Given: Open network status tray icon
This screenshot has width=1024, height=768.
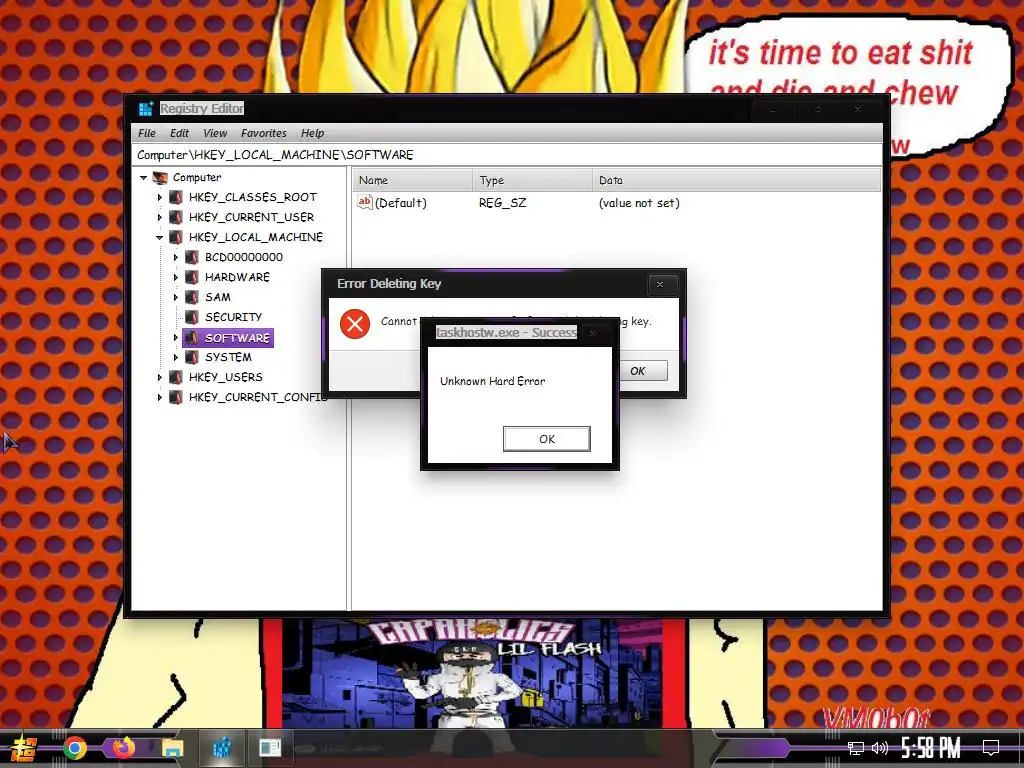Looking at the screenshot, I should [856, 748].
